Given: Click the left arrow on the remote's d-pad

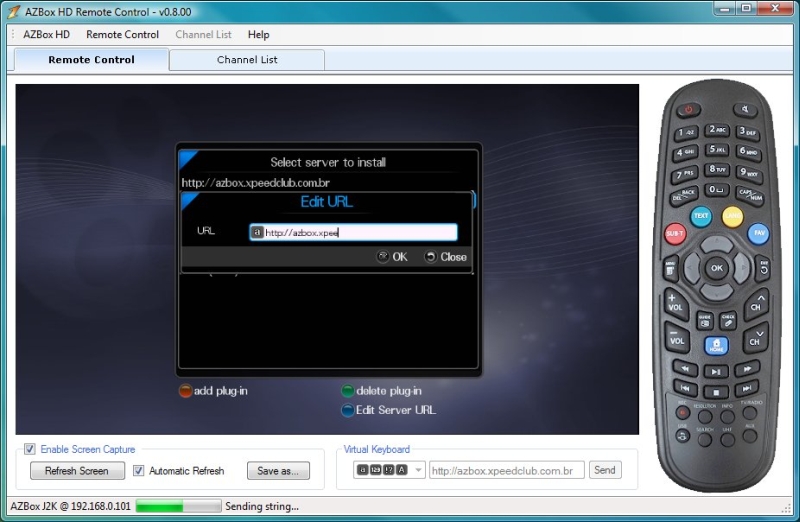Looking at the screenshot, I should (x=692, y=268).
